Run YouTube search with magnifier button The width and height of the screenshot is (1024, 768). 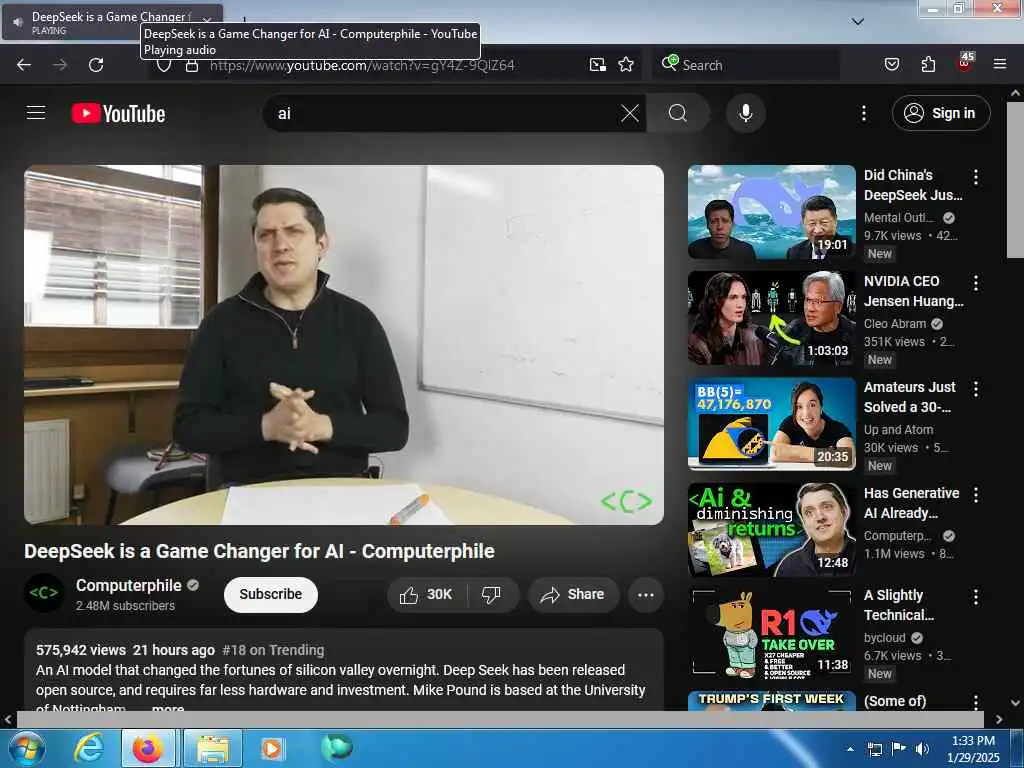point(677,114)
